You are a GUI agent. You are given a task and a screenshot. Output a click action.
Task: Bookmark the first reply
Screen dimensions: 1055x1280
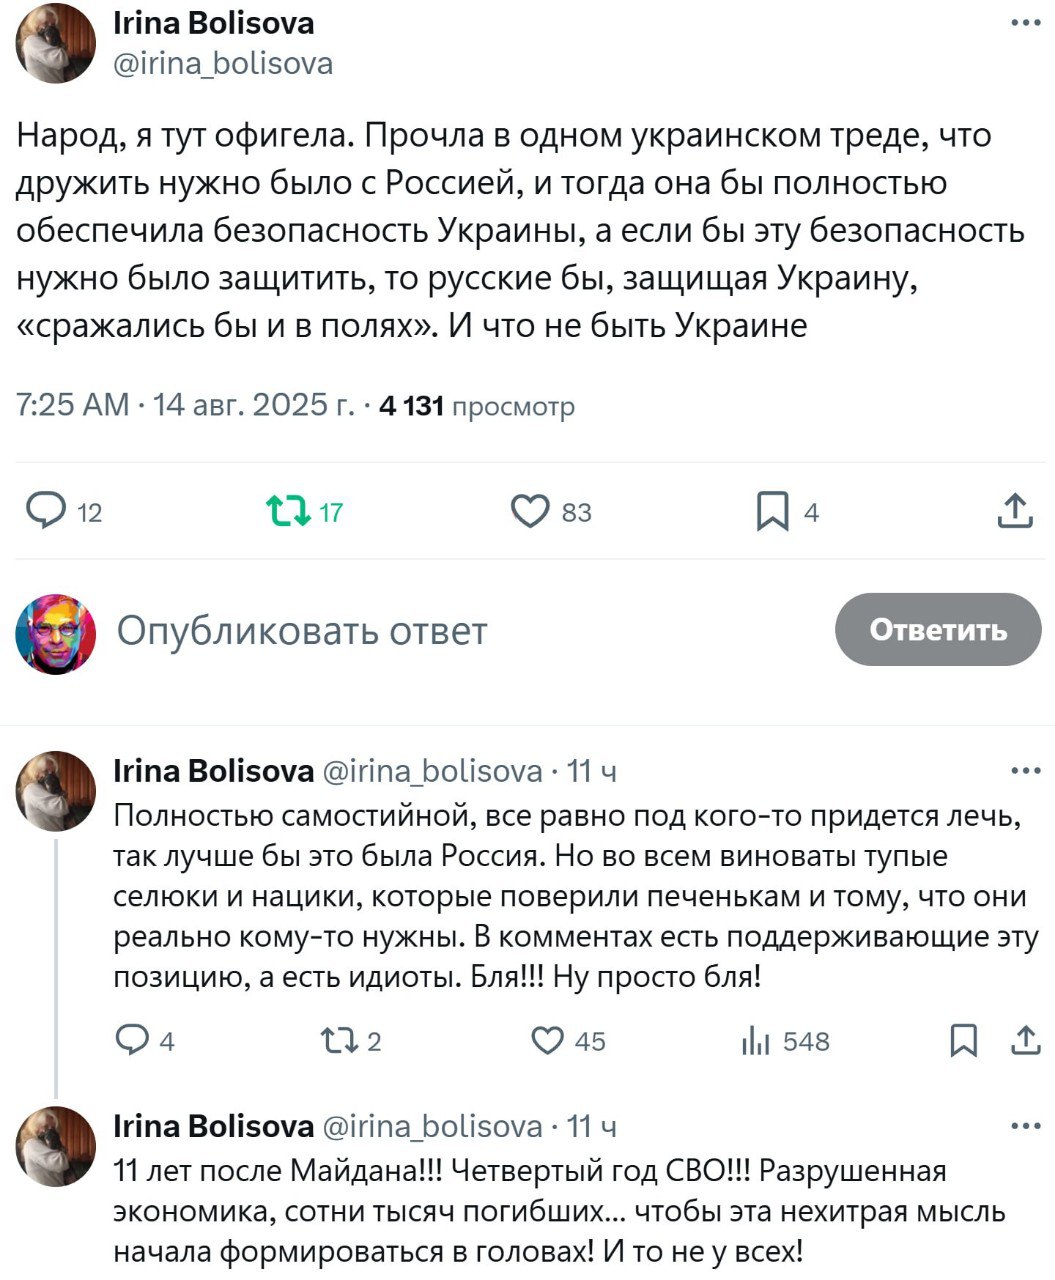pos(962,1041)
